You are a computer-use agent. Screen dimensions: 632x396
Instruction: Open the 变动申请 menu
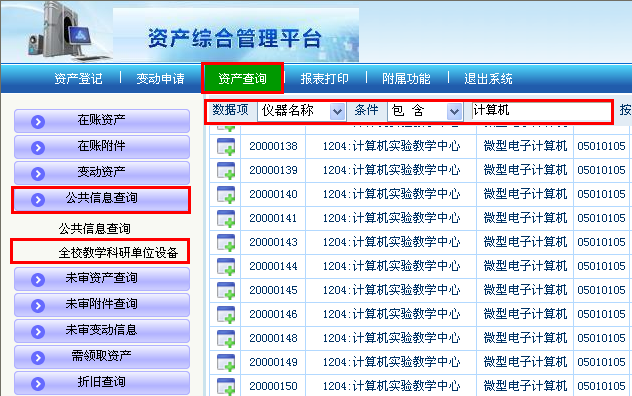160,79
